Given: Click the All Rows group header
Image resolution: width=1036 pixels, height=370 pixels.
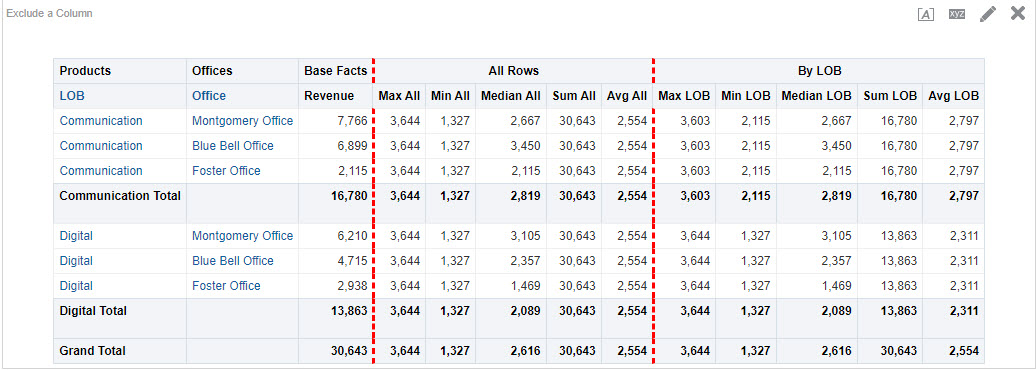Looking at the screenshot, I should [513, 71].
